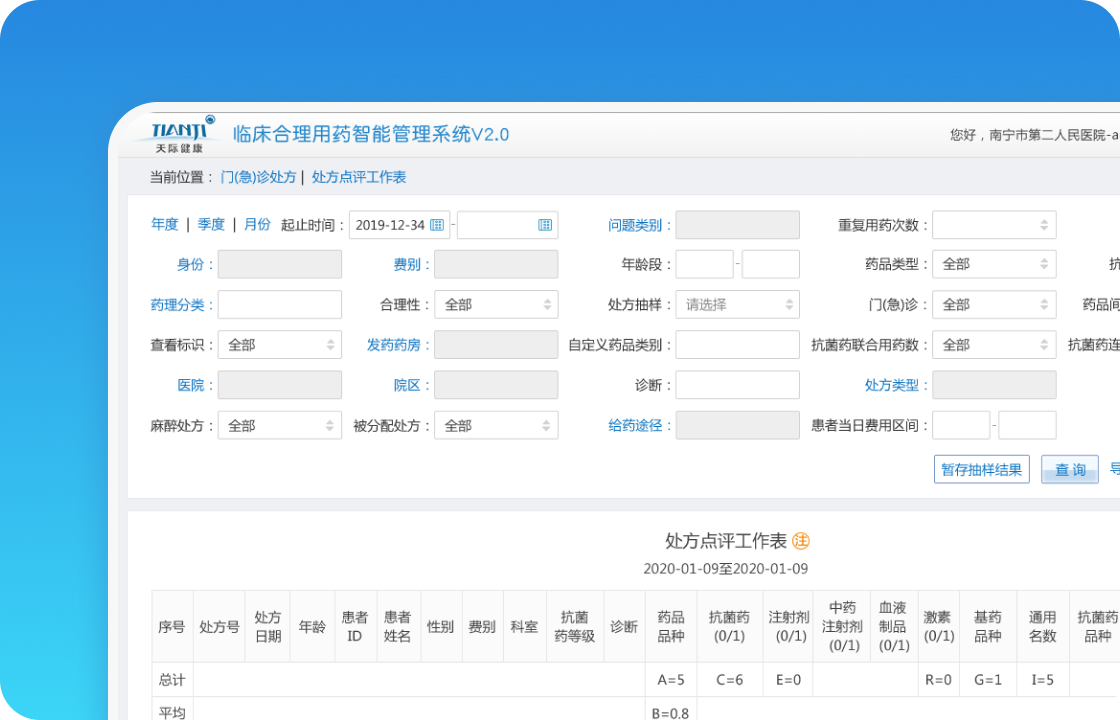Select the 月份 time range option
1120x720 pixels.
257,224
